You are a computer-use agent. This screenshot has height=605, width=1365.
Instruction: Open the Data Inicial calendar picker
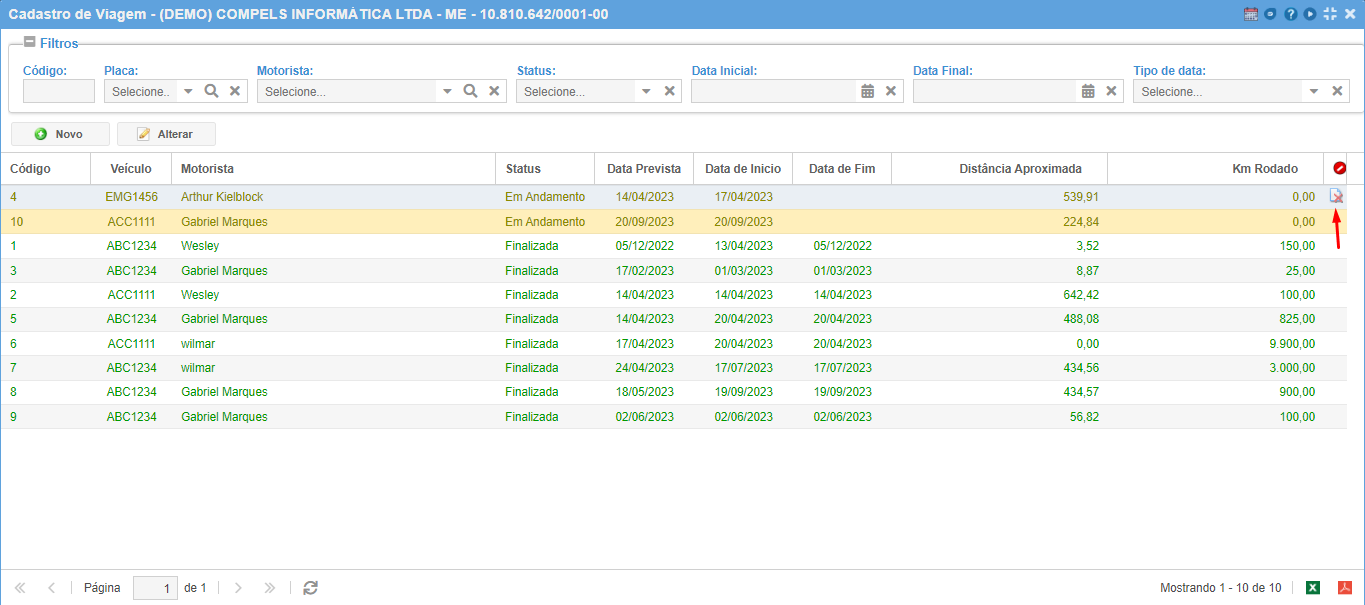click(x=867, y=91)
